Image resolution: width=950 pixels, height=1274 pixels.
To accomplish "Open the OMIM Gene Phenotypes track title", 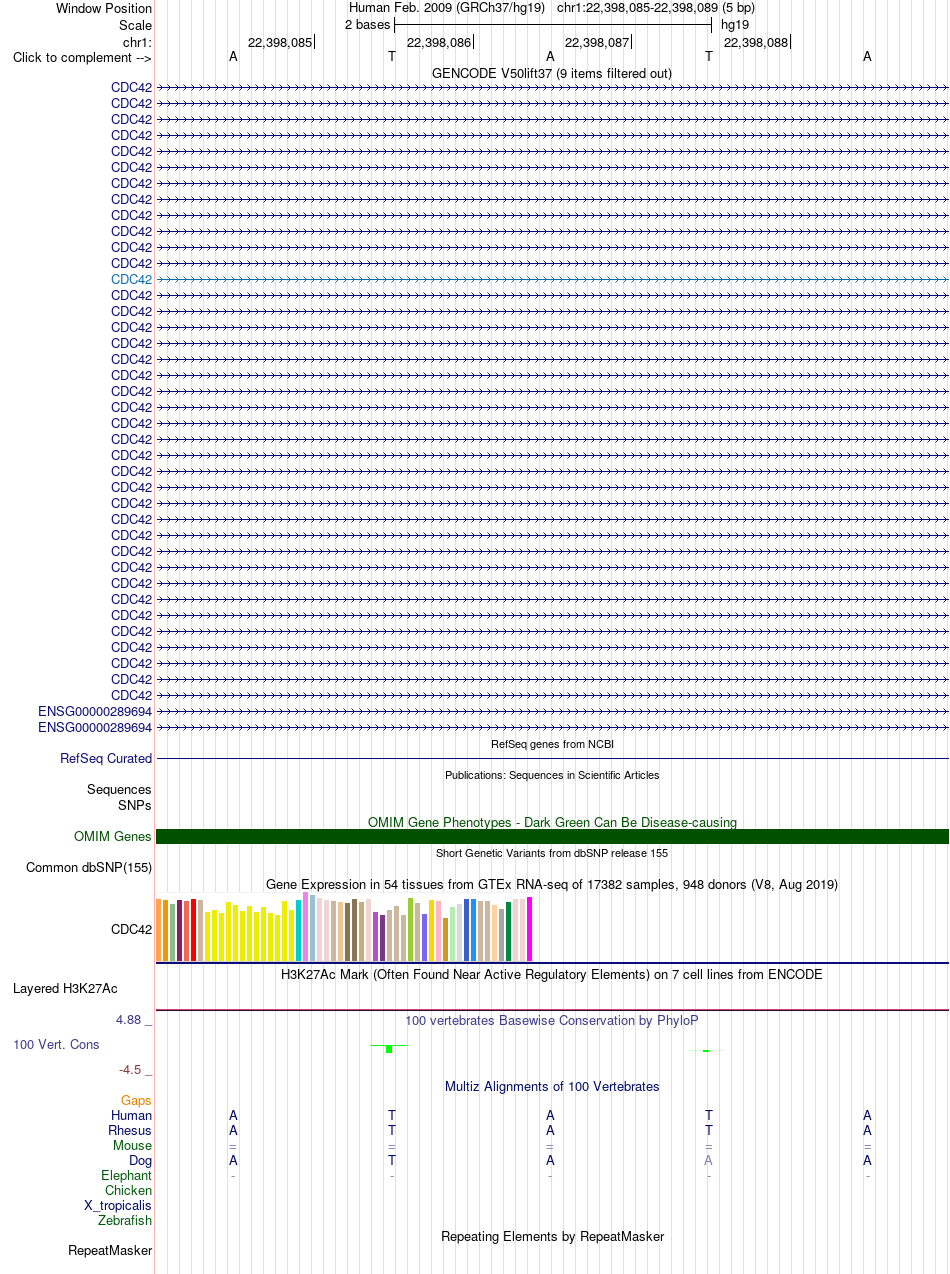I will coord(552,822).
